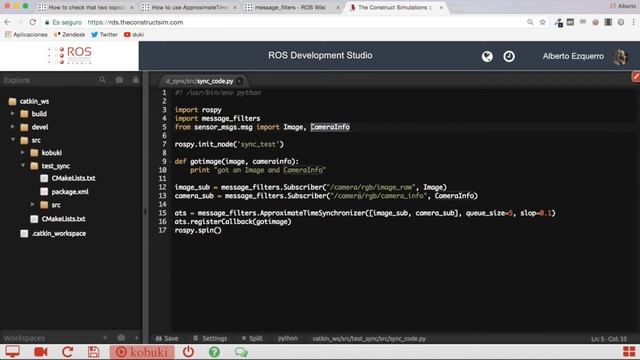This screenshot has height=360, width=640.
Task: Open the Zendesk bookmark
Action: click(x=69, y=35)
